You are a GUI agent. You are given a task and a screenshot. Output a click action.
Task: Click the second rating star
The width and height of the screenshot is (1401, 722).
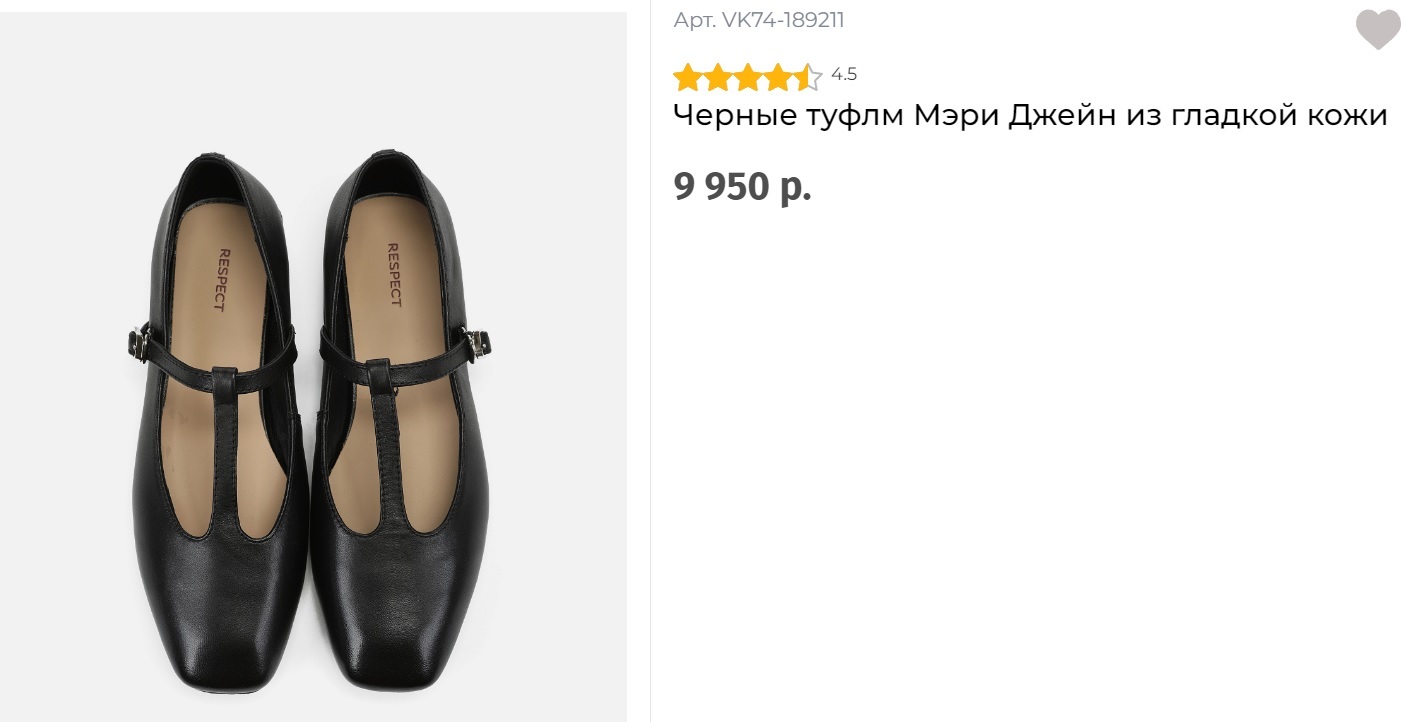click(x=718, y=77)
